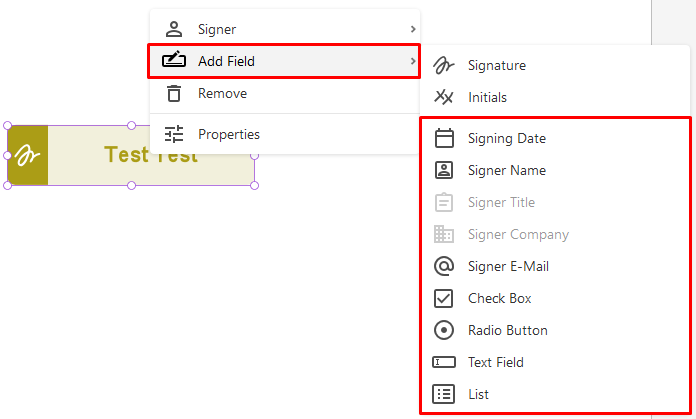Screen dimensions: 696x419
Task: Click the Signing Date calendar icon
Action: coord(444,138)
